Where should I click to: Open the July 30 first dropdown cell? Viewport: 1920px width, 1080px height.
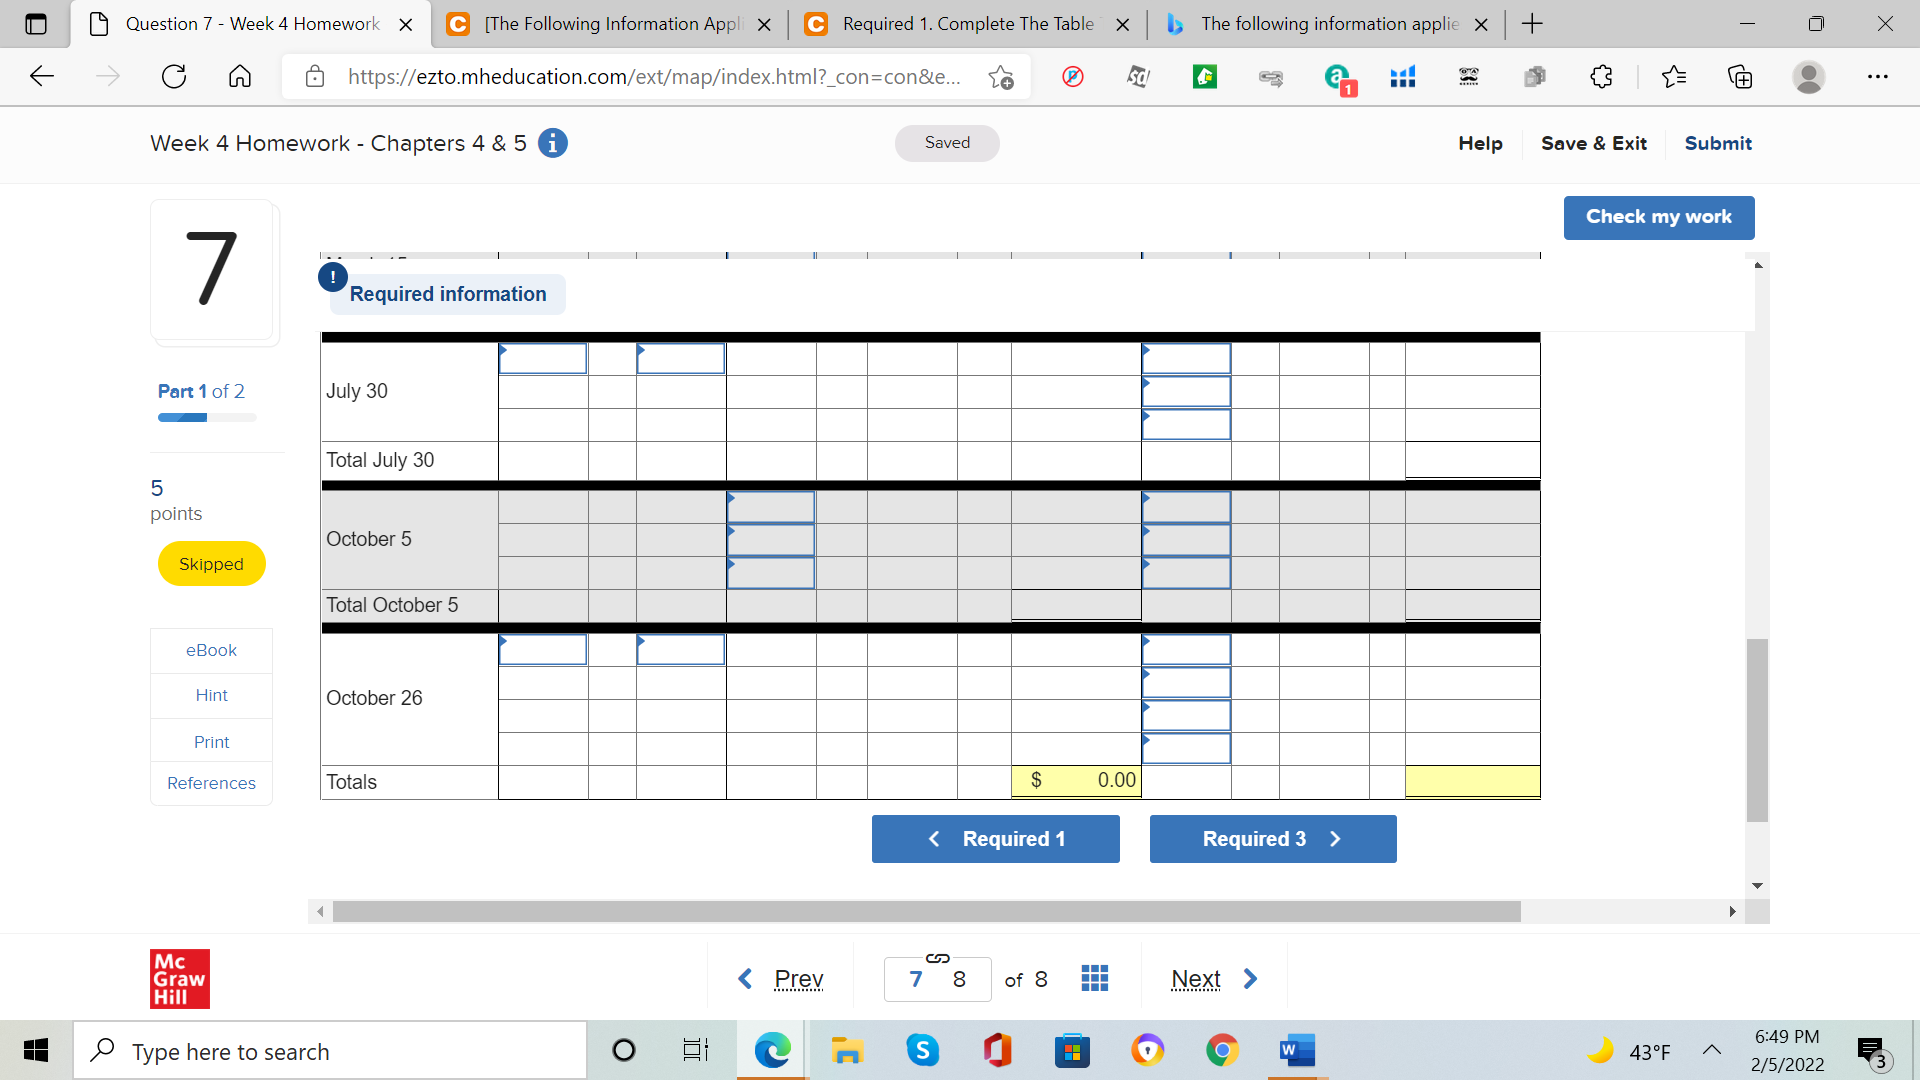coord(543,359)
